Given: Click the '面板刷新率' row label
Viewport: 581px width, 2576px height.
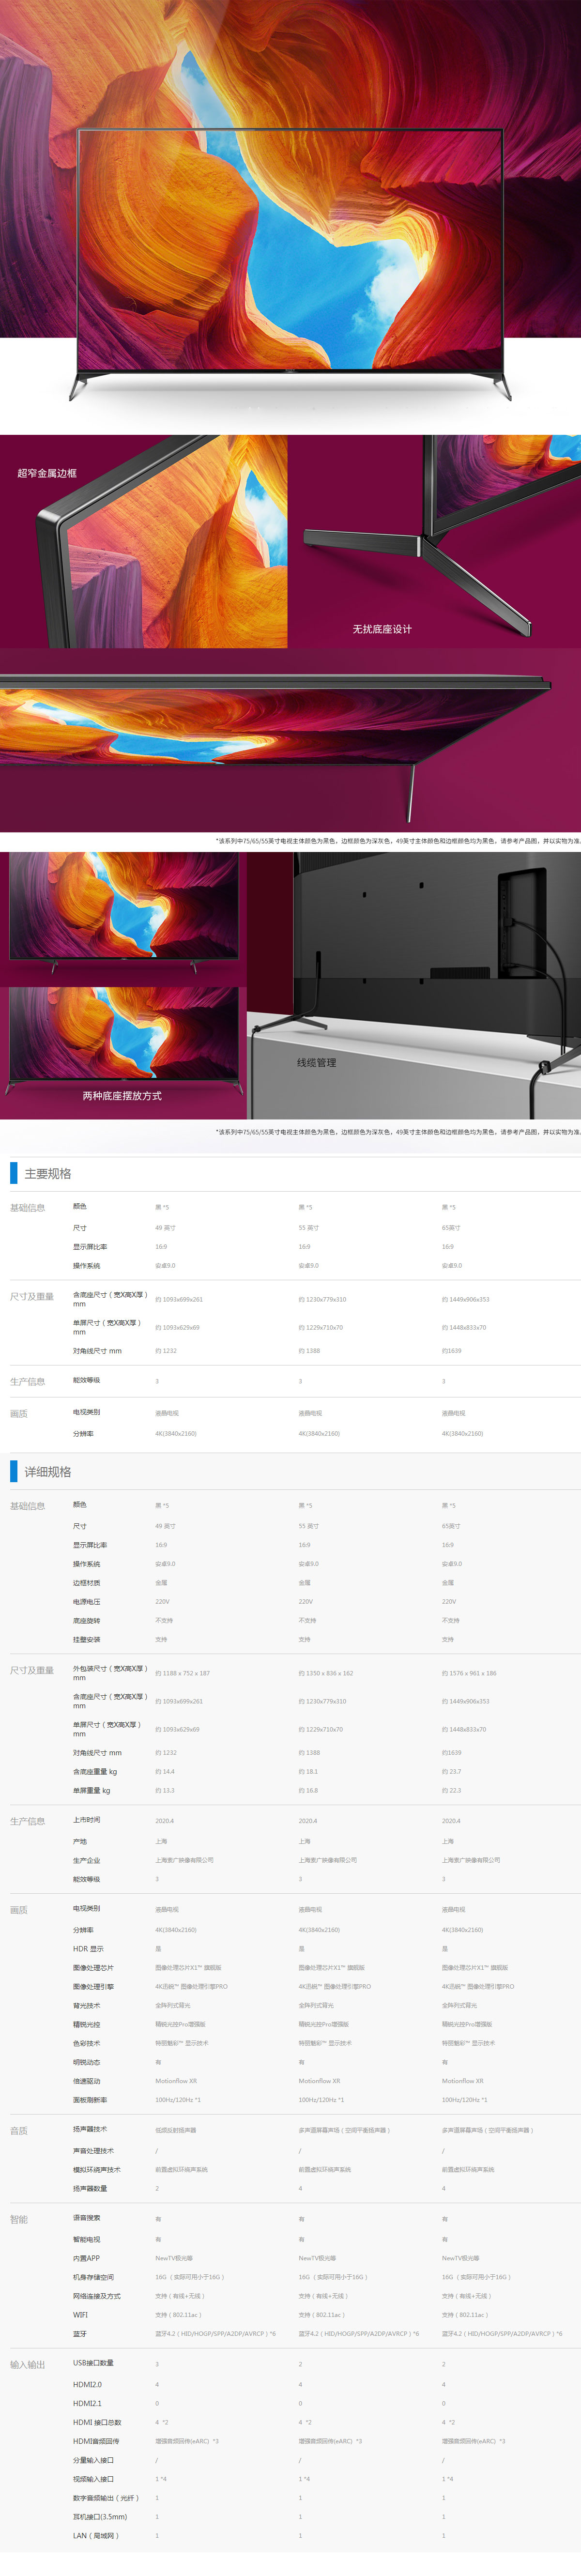Looking at the screenshot, I should 90,2100.
